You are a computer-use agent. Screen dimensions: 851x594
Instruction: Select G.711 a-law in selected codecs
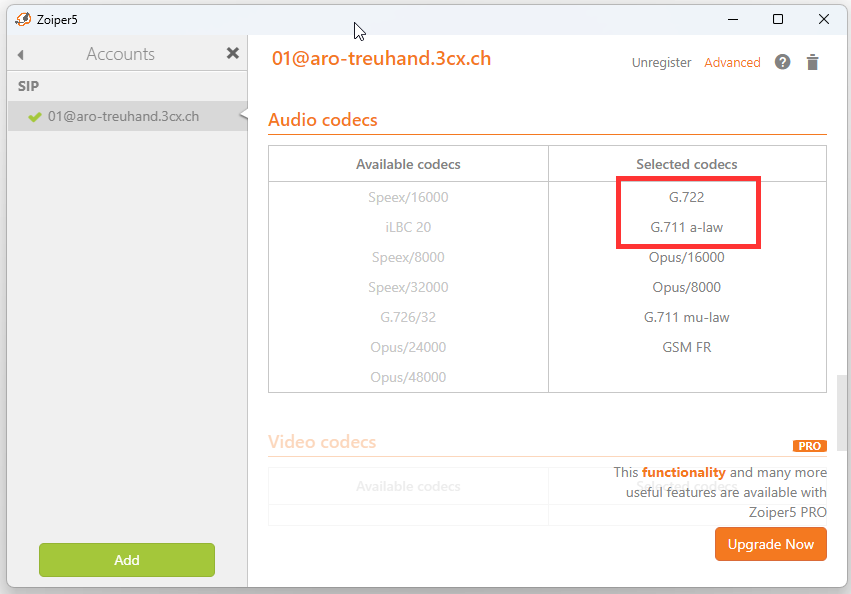click(x=687, y=227)
